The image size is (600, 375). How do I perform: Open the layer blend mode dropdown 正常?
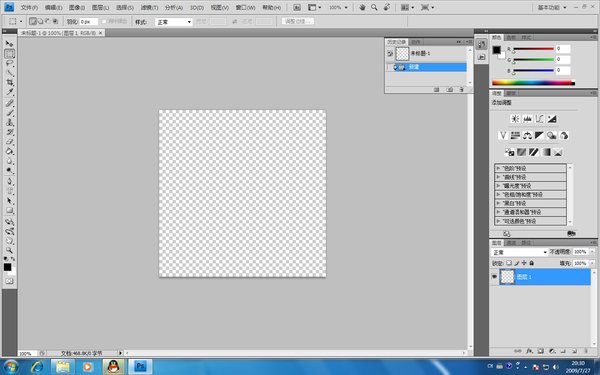520,252
